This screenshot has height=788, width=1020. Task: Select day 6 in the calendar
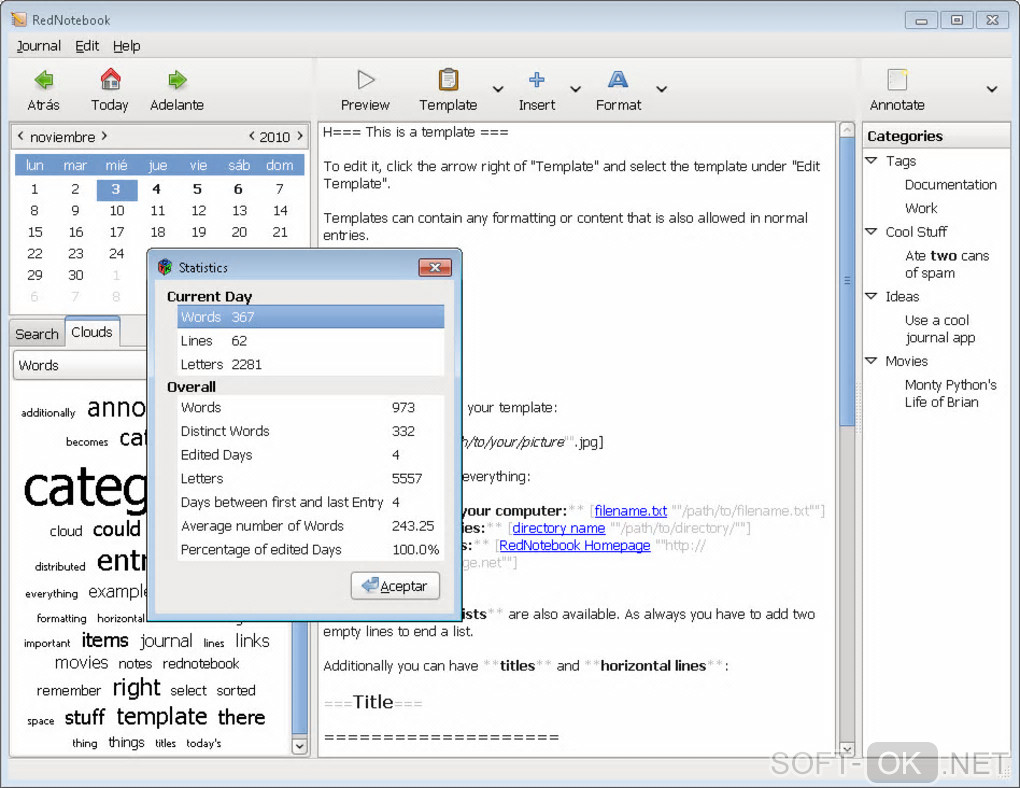(238, 189)
